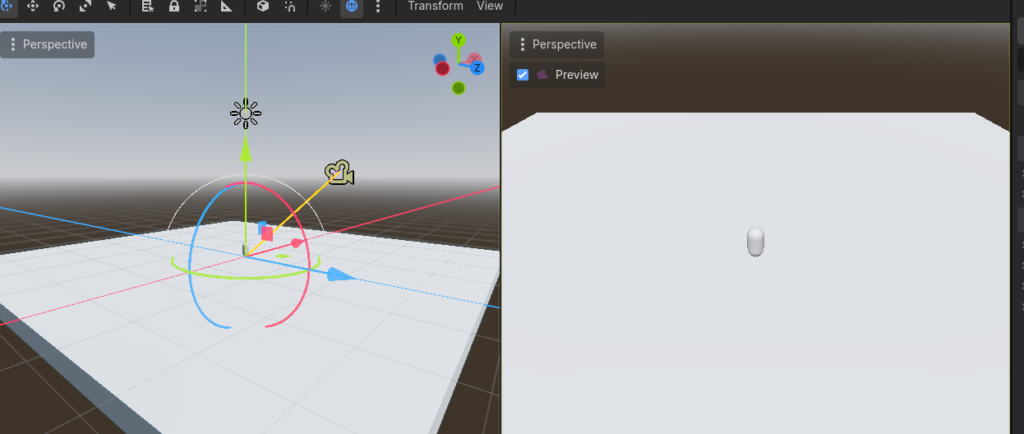The image size is (1024, 434).
Task: Activate the Rotate mode tool
Action: 59,6
